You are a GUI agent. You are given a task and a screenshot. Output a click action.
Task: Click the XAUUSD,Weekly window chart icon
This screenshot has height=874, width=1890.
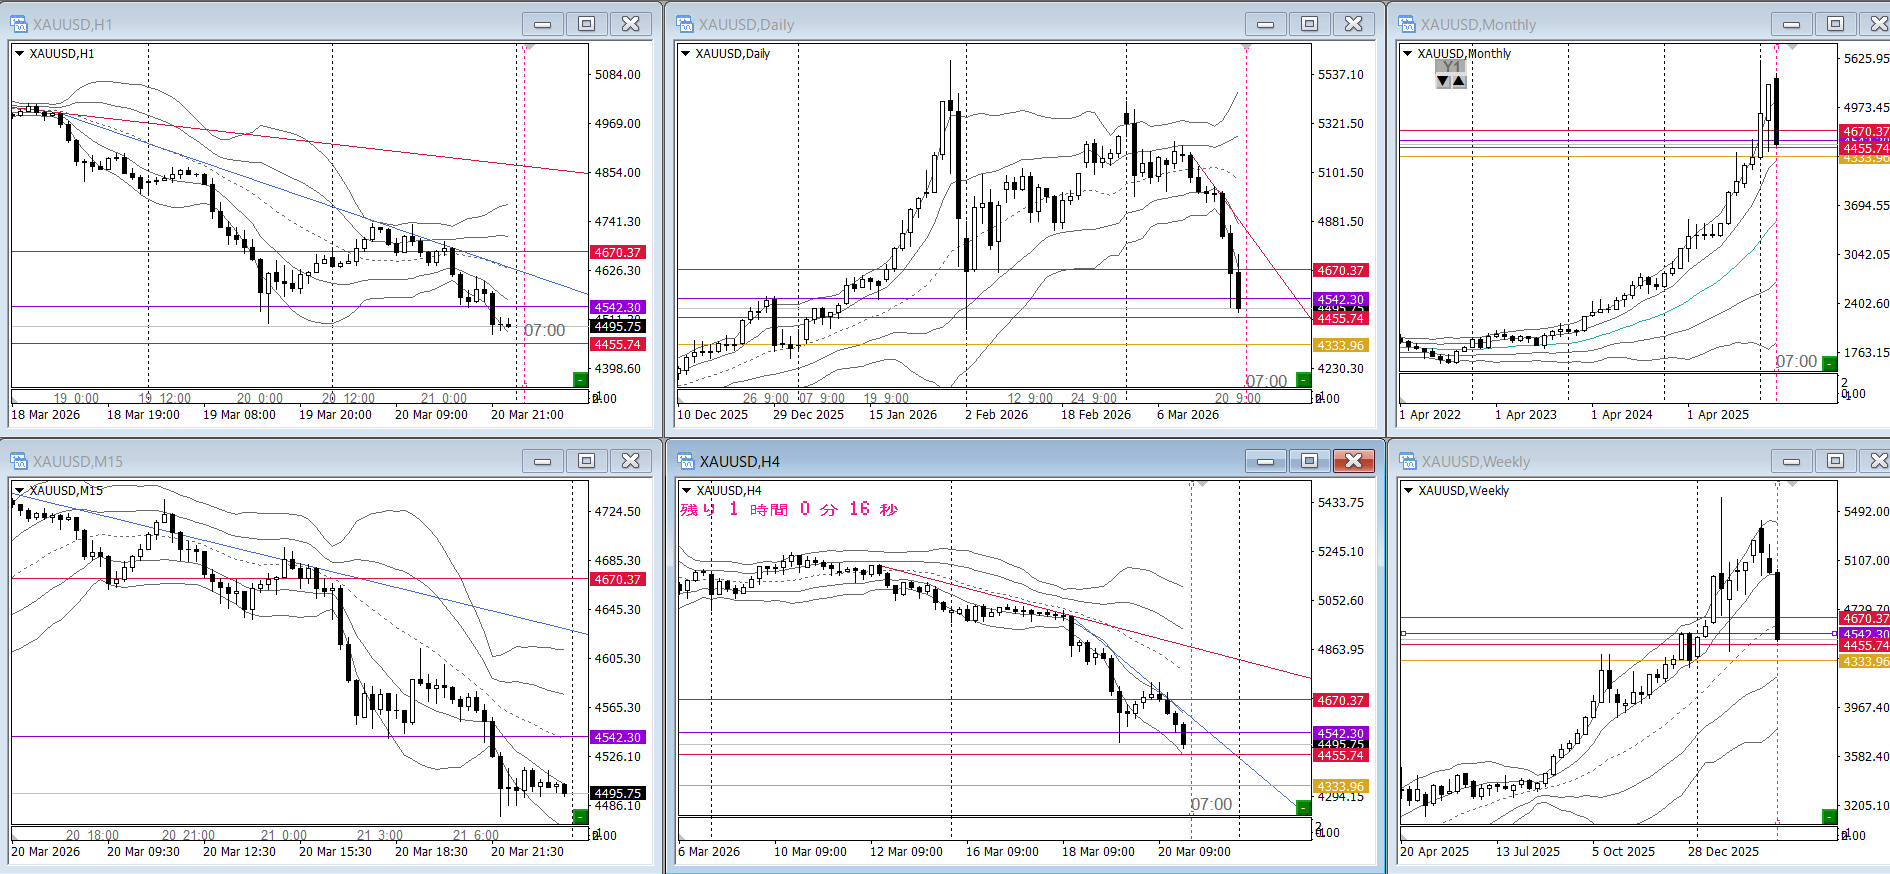[1408, 461]
